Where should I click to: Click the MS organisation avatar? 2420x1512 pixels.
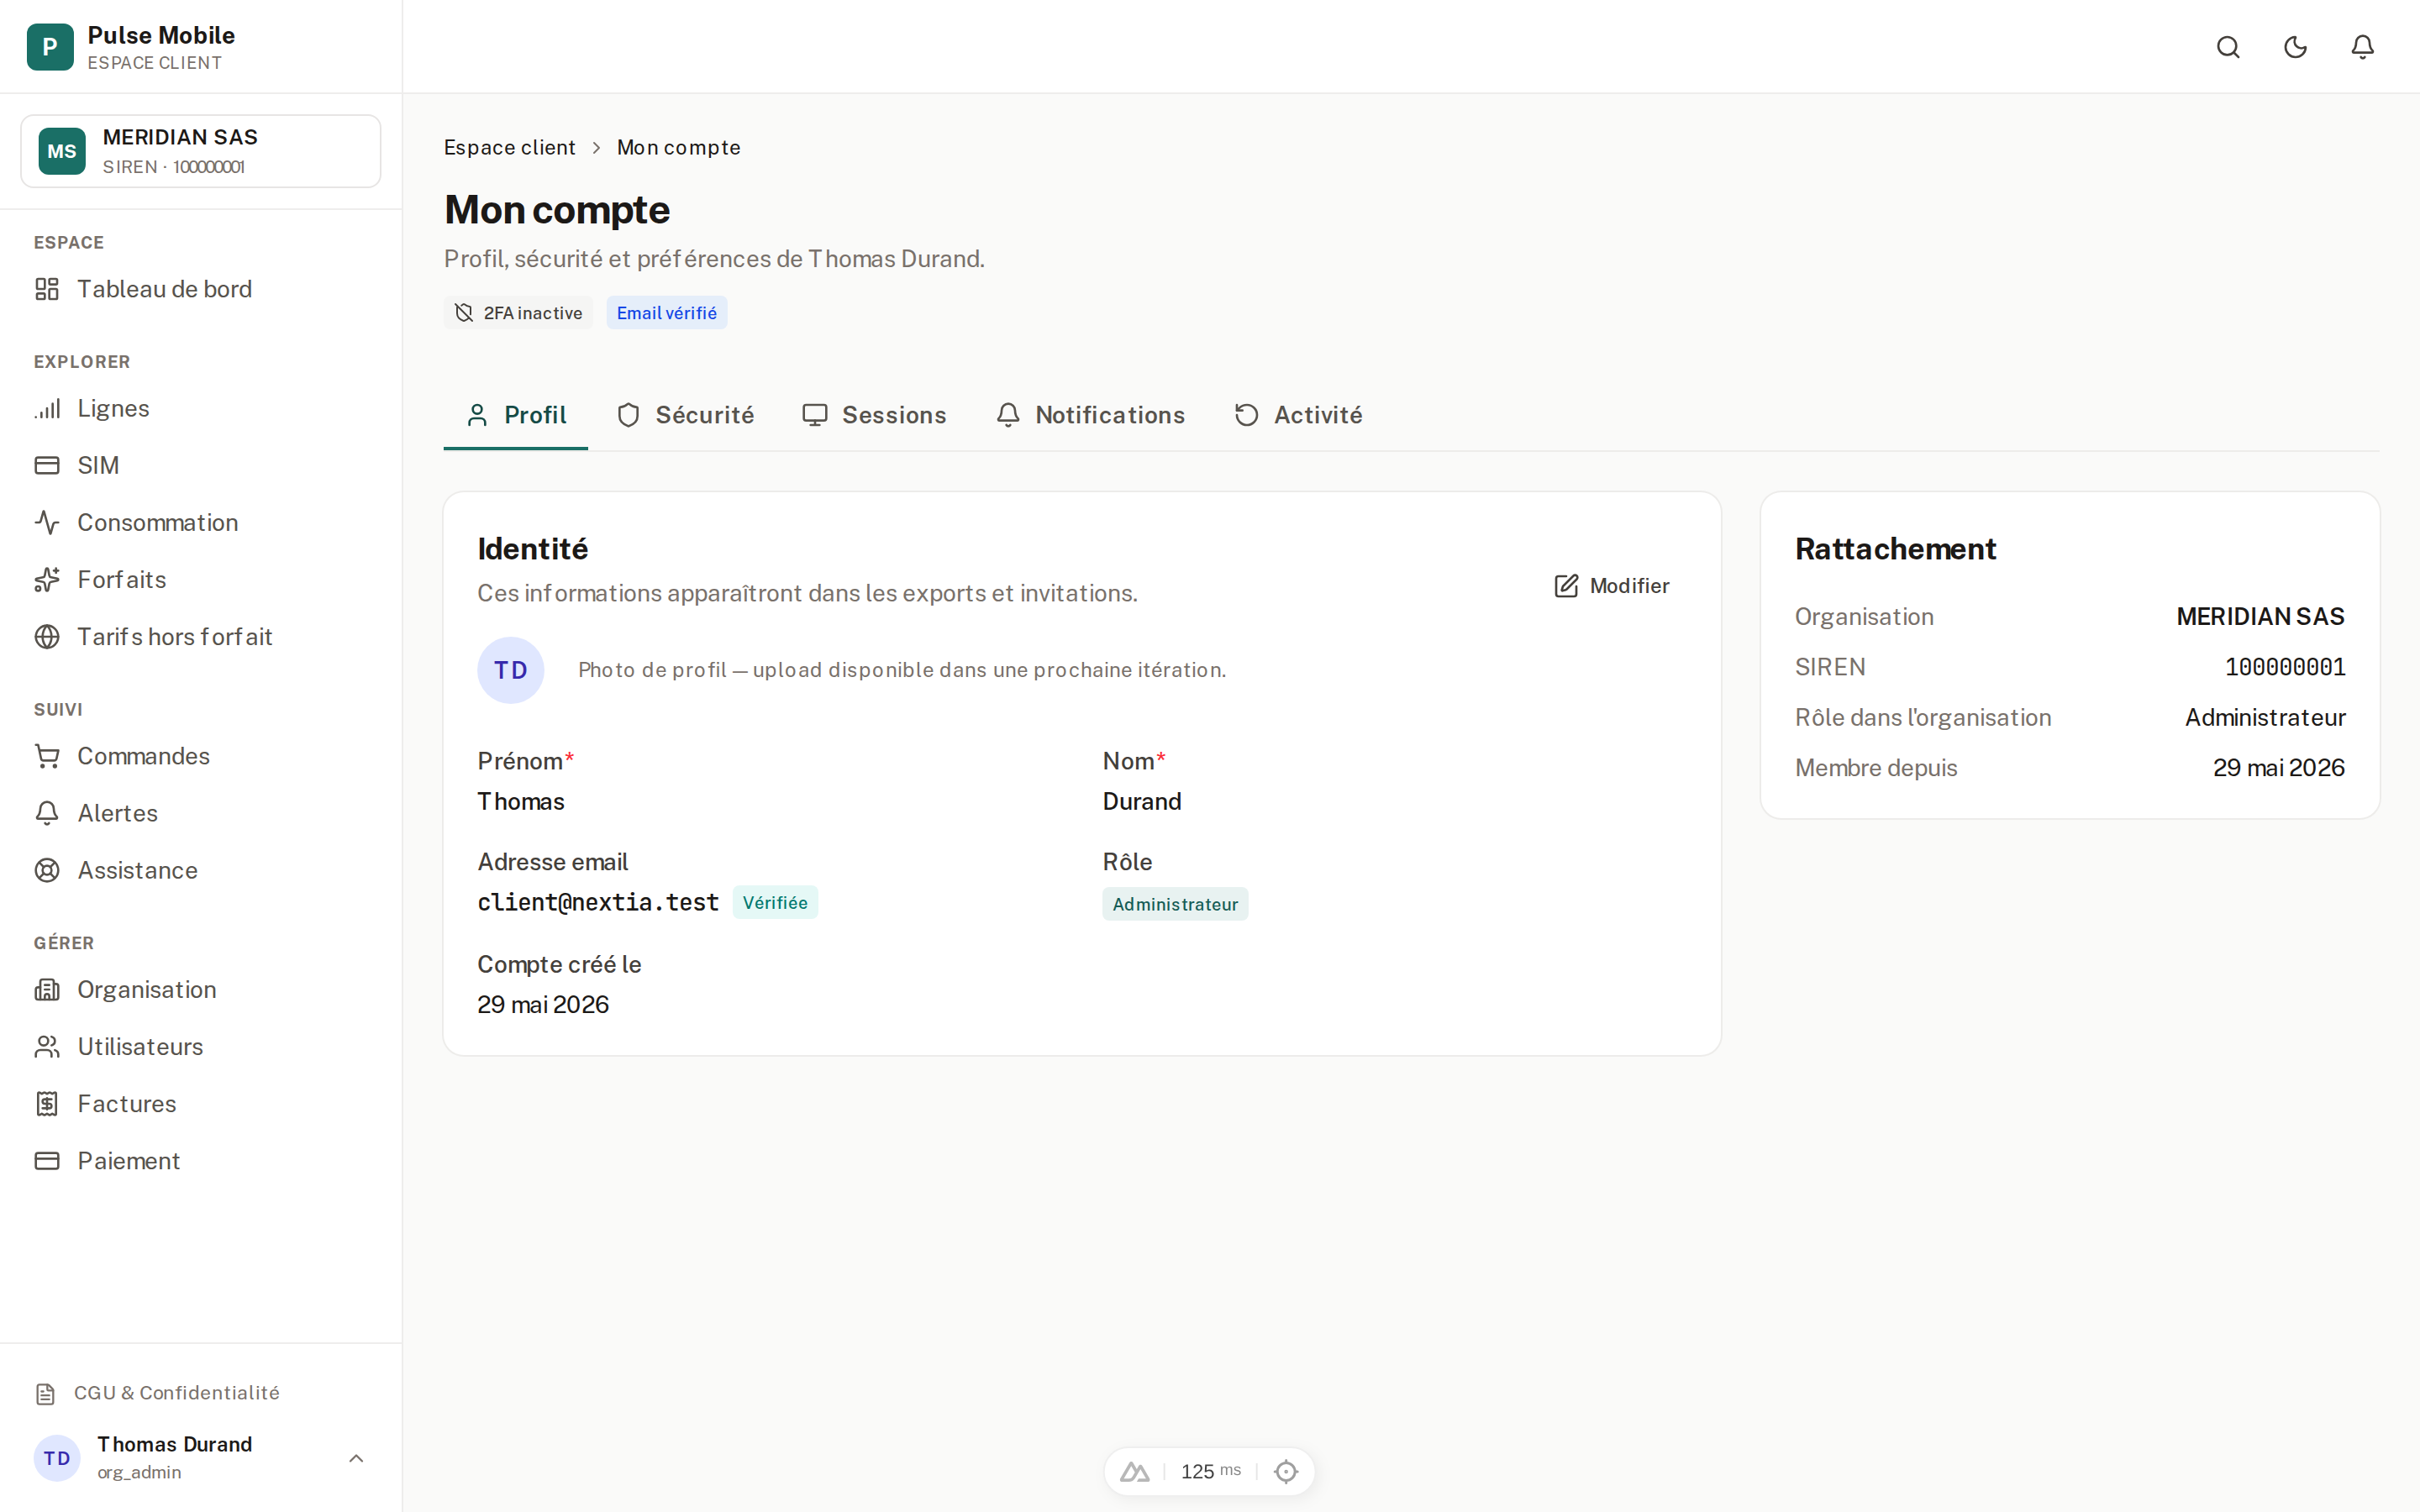coord(62,151)
